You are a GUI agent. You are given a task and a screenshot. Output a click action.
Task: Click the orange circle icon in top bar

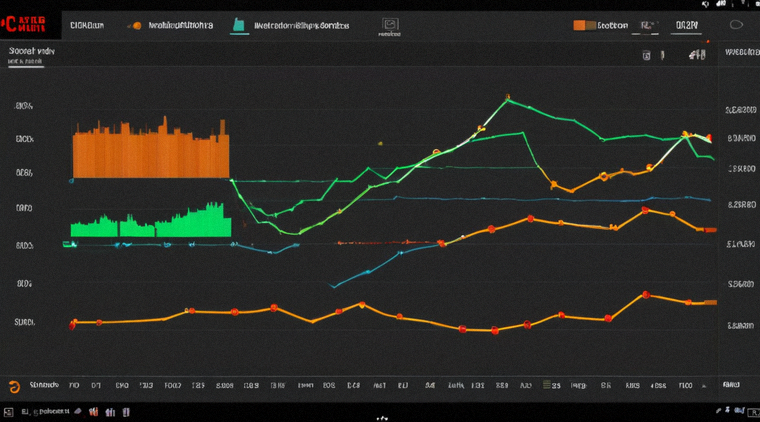[x=137, y=26]
